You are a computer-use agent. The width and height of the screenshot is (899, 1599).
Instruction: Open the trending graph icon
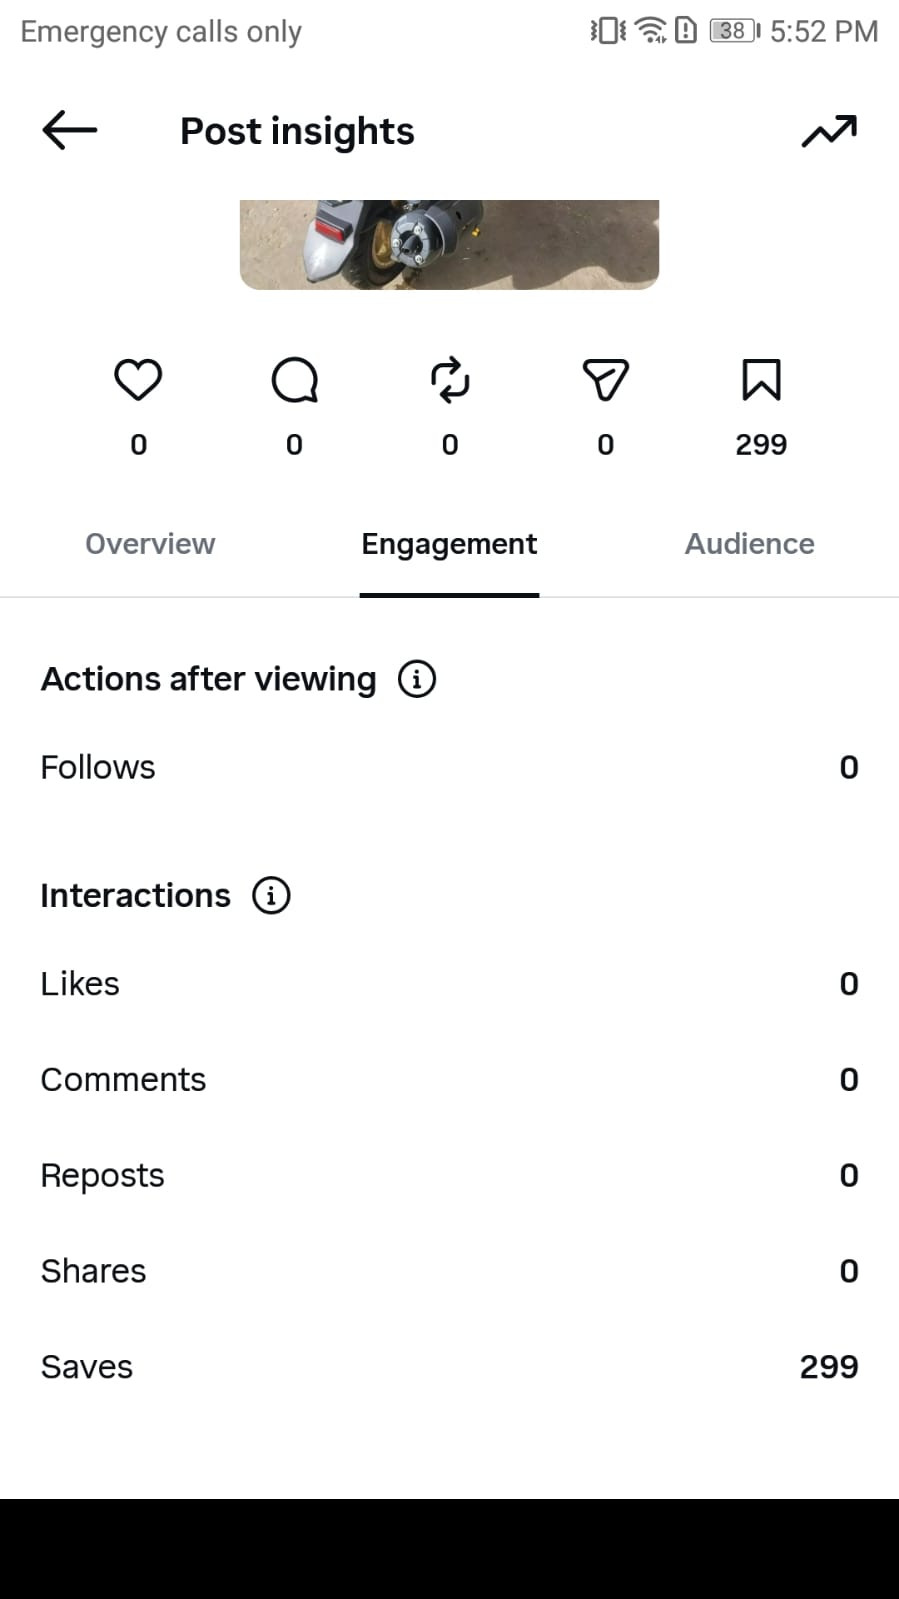tap(829, 131)
